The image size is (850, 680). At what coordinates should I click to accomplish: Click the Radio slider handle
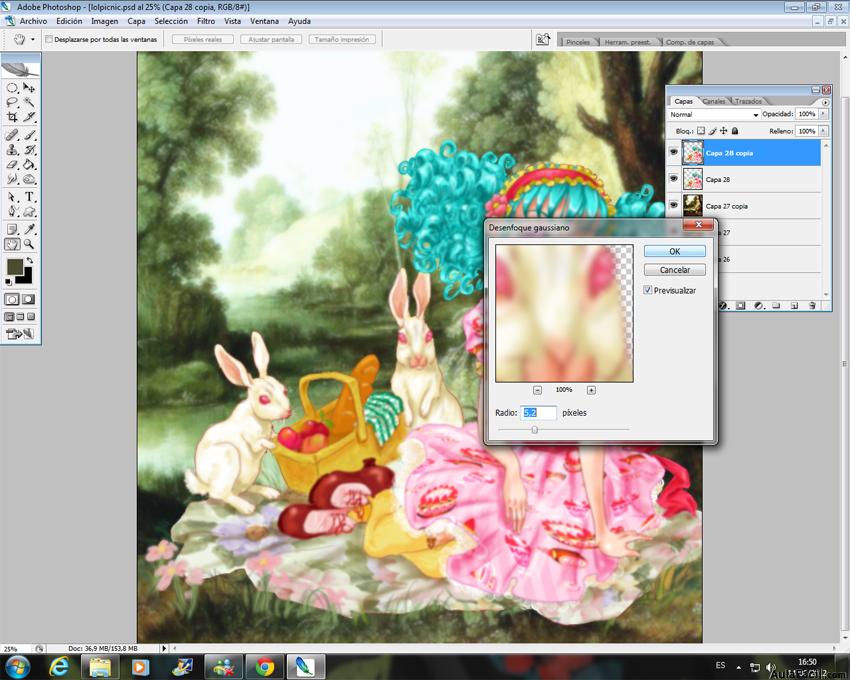tap(535, 429)
